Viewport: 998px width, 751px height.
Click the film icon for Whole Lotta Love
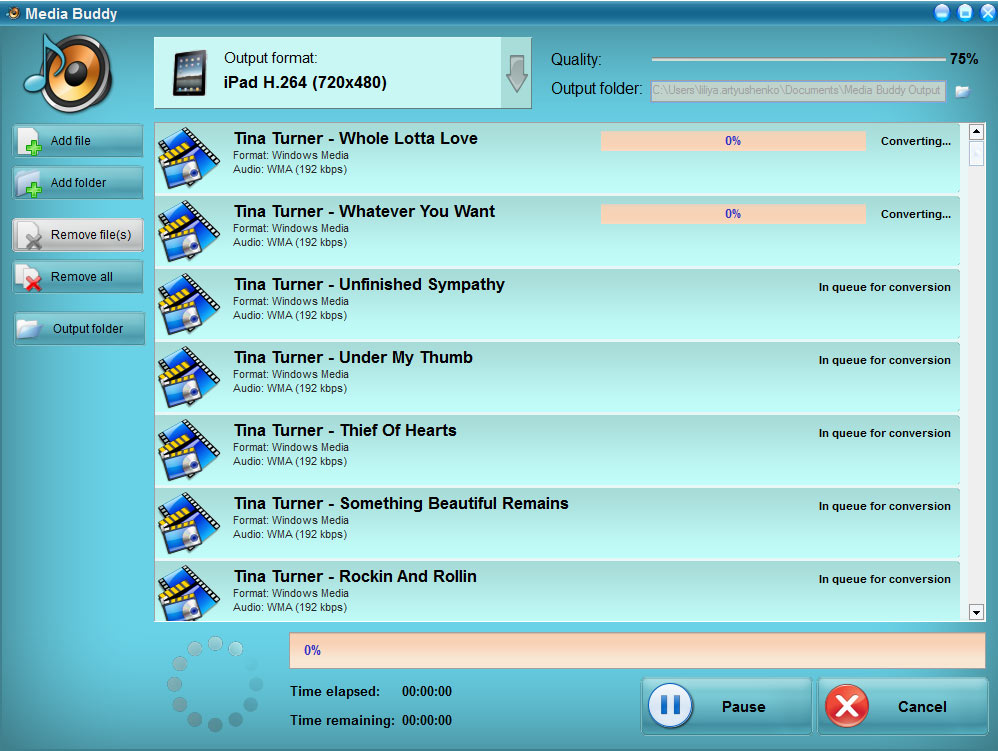click(x=188, y=158)
